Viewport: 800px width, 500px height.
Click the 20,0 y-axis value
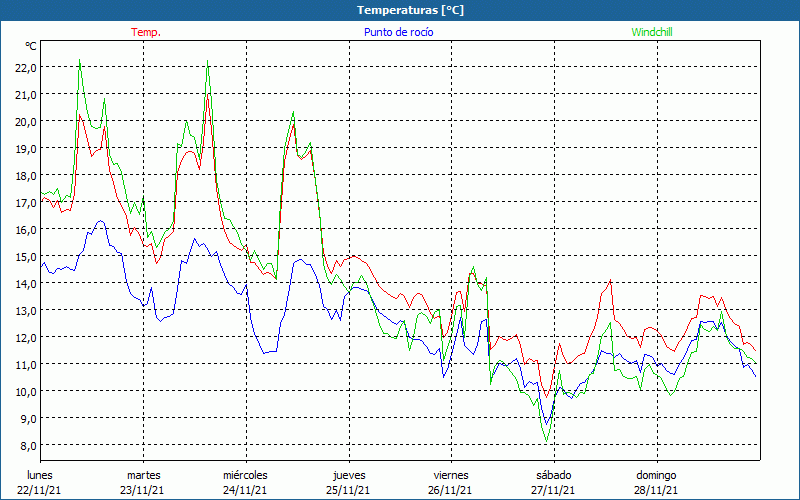click(x=26, y=121)
